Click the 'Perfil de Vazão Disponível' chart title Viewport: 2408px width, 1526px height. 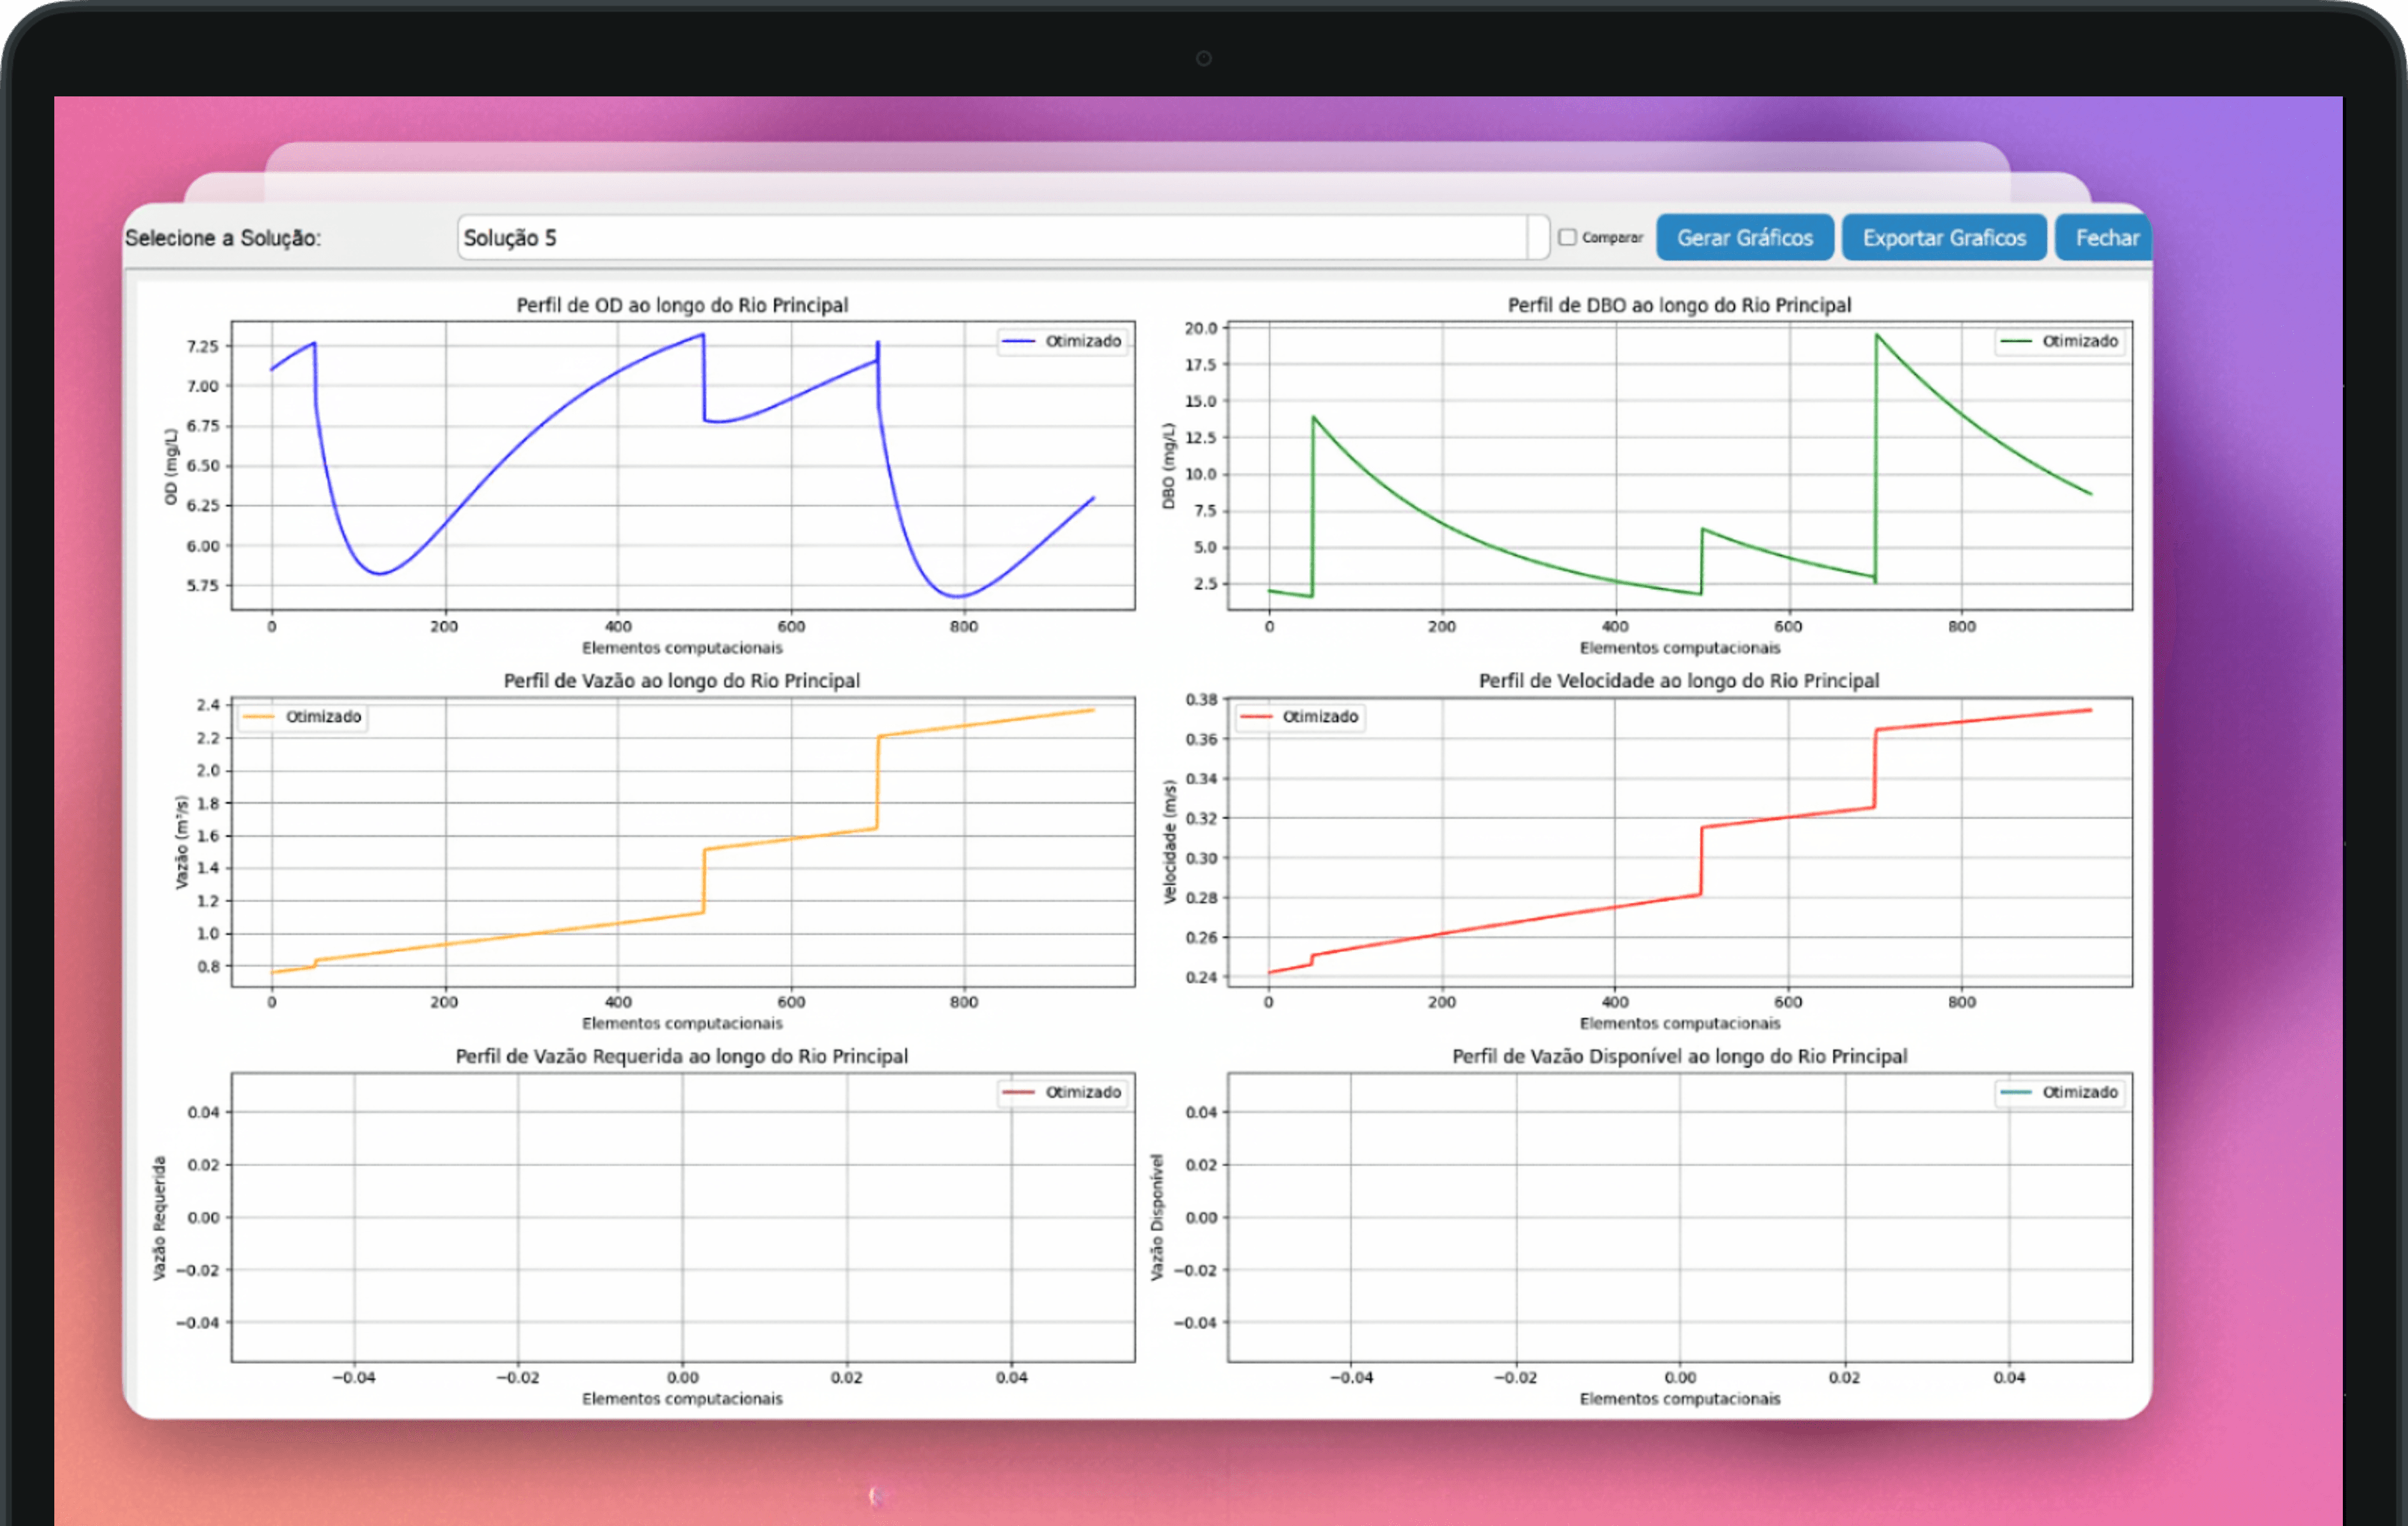pyautogui.click(x=1679, y=1056)
